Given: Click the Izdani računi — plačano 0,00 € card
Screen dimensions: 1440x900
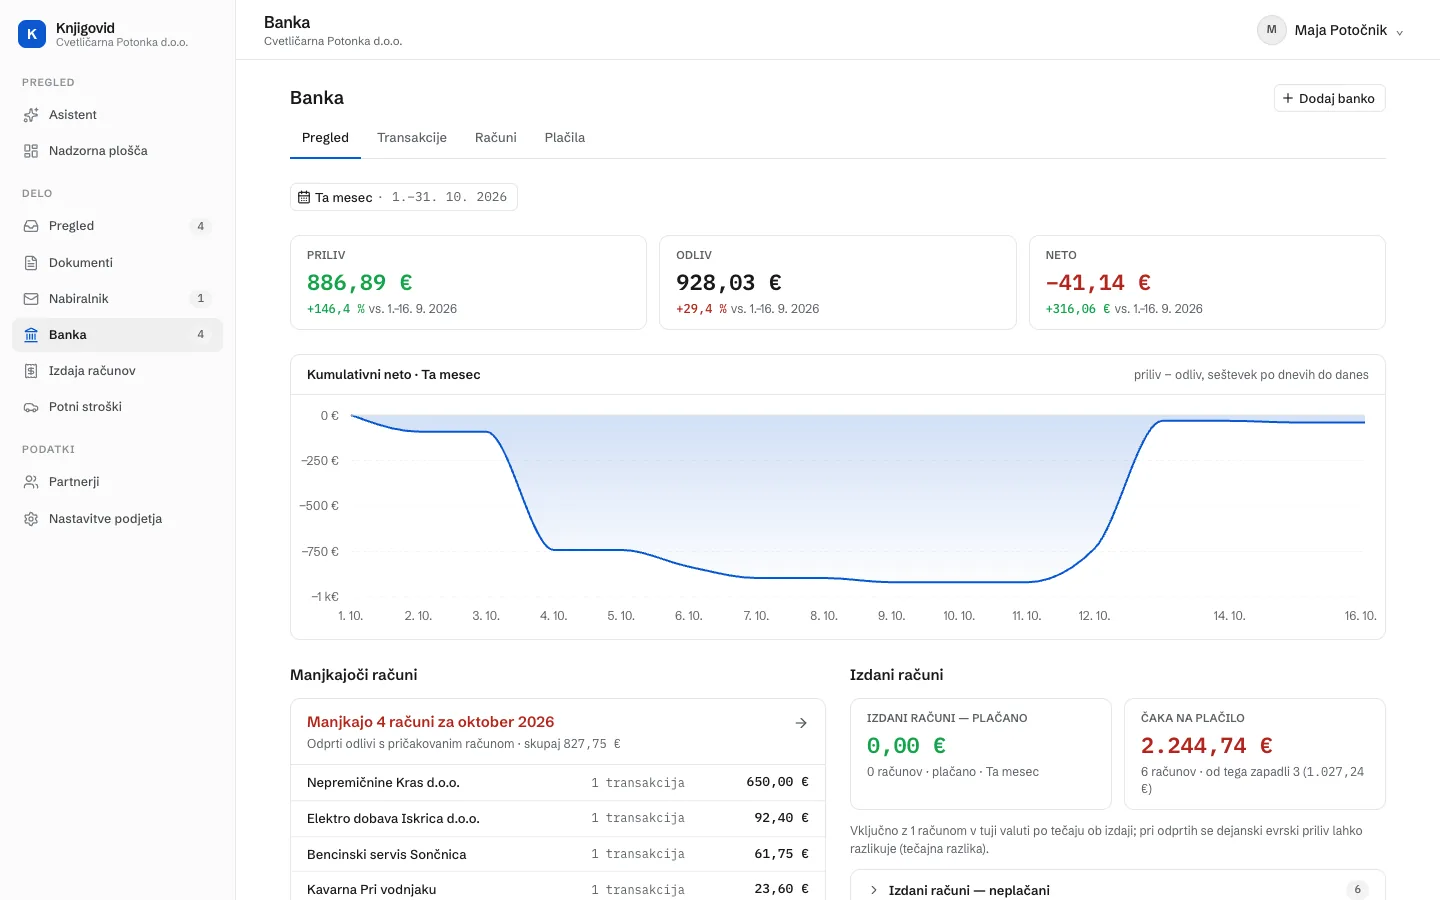Looking at the screenshot, I should [x=981, y=754].
